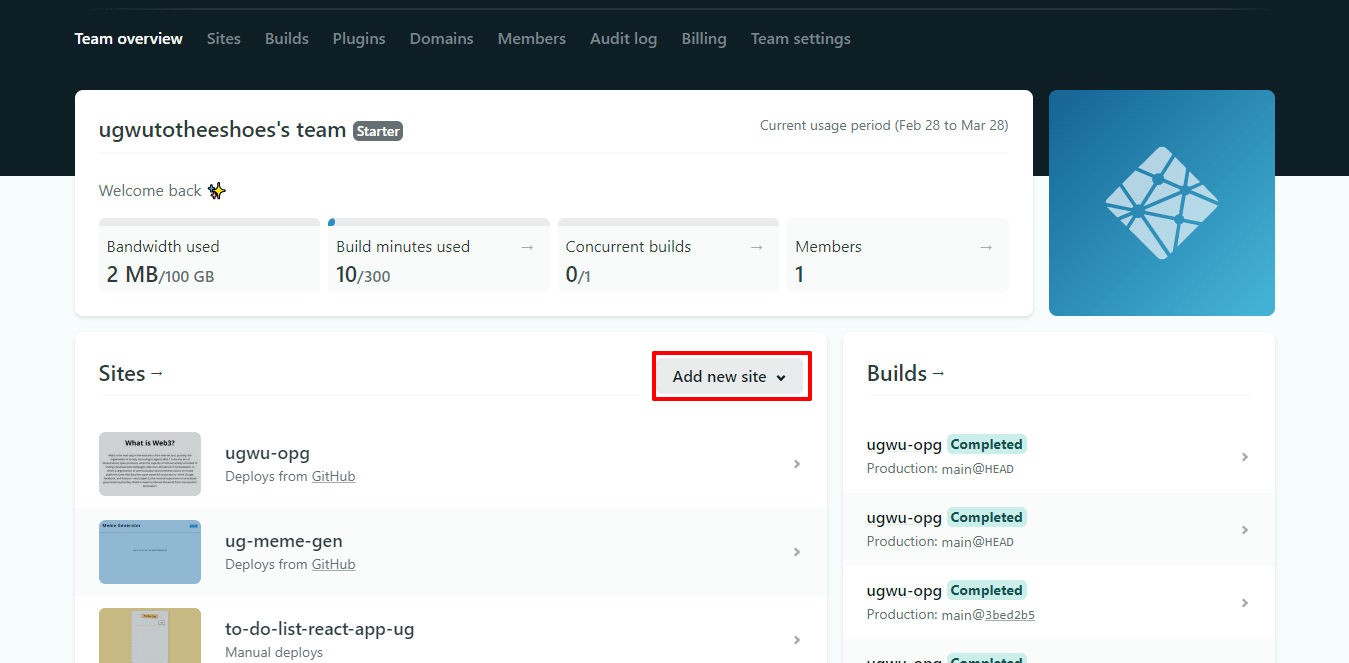Open the to-do-list-react-app-ug row chevron
Image resolution: width=1349 pixels, height=663 pixels.
pos(797,640)
